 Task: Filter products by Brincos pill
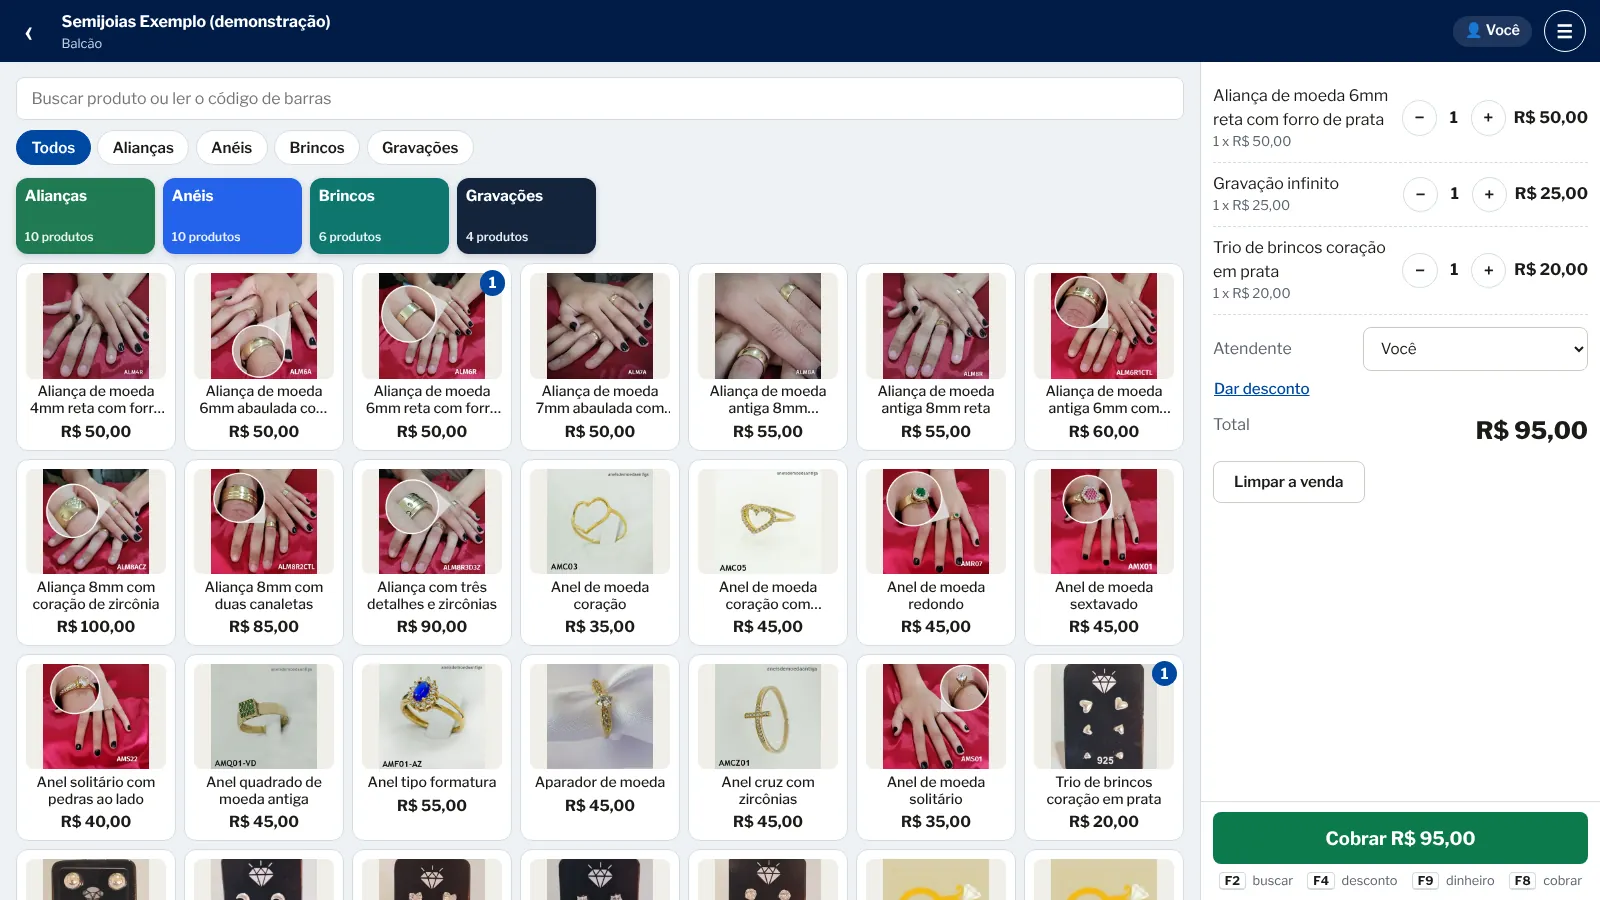pos(317,148)
